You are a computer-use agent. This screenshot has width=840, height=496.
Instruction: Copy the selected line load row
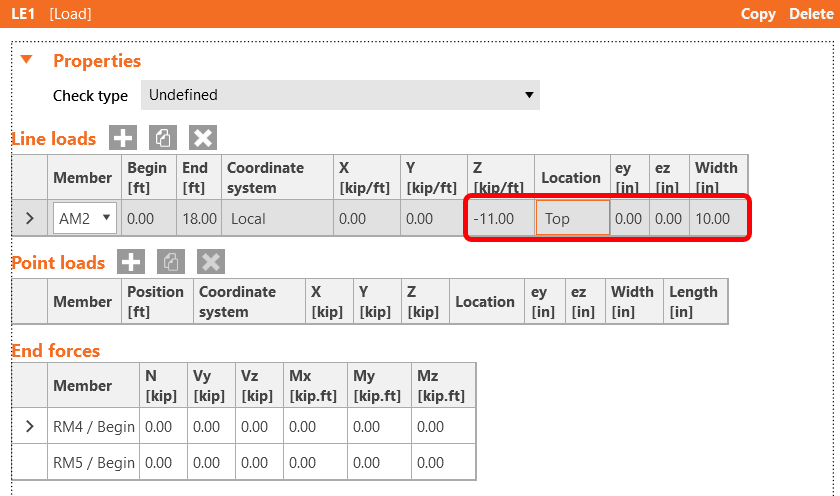click(162, 138)
